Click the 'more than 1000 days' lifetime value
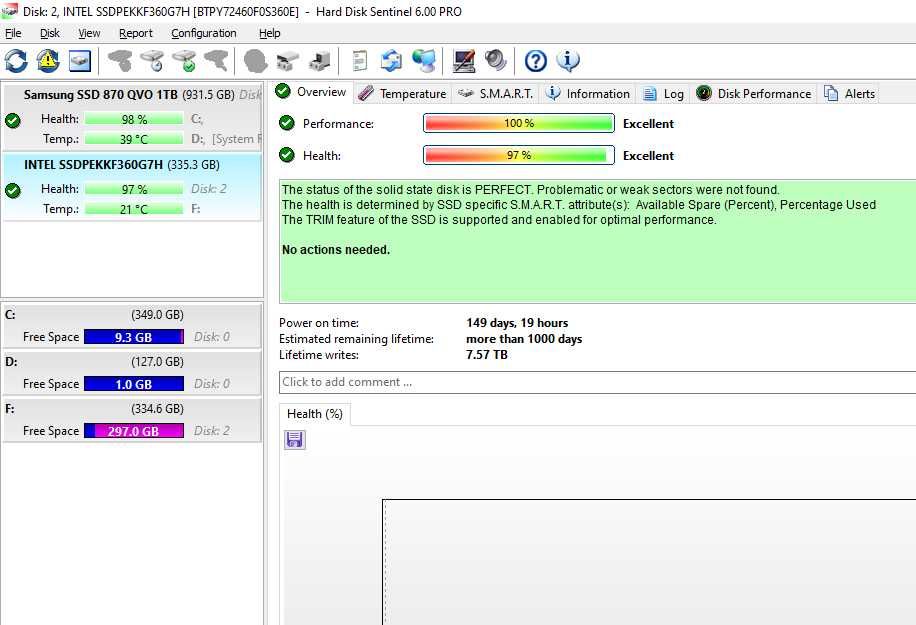Image resolution: width=916 pixels, height=625 pixels. click(x=524, y=339)
